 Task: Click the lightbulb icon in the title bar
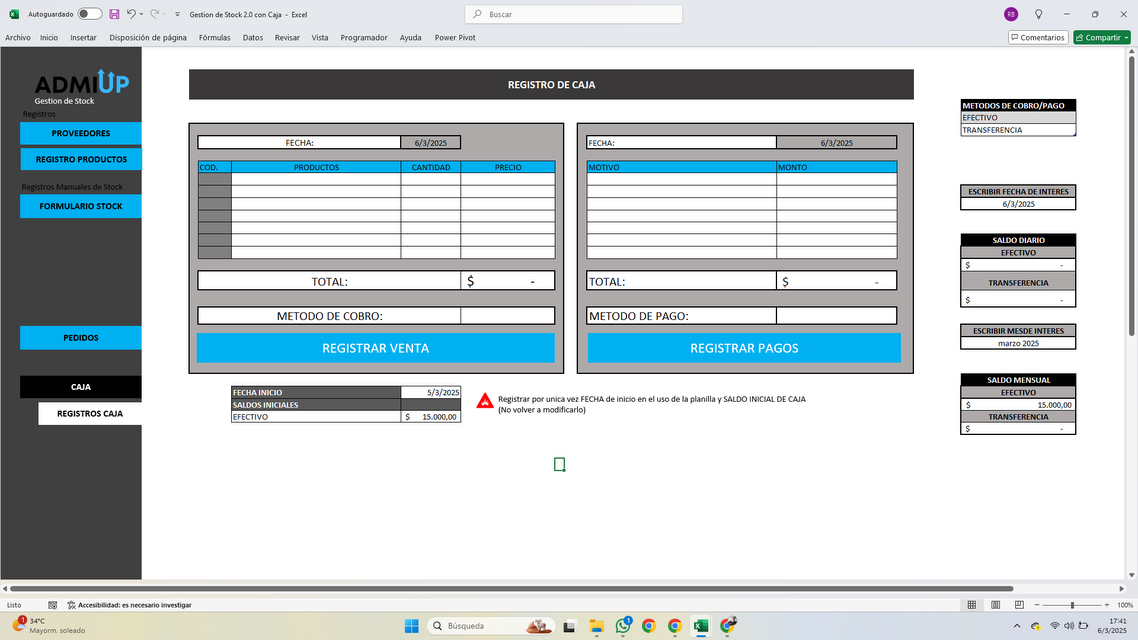click(x=1039, y=15)
